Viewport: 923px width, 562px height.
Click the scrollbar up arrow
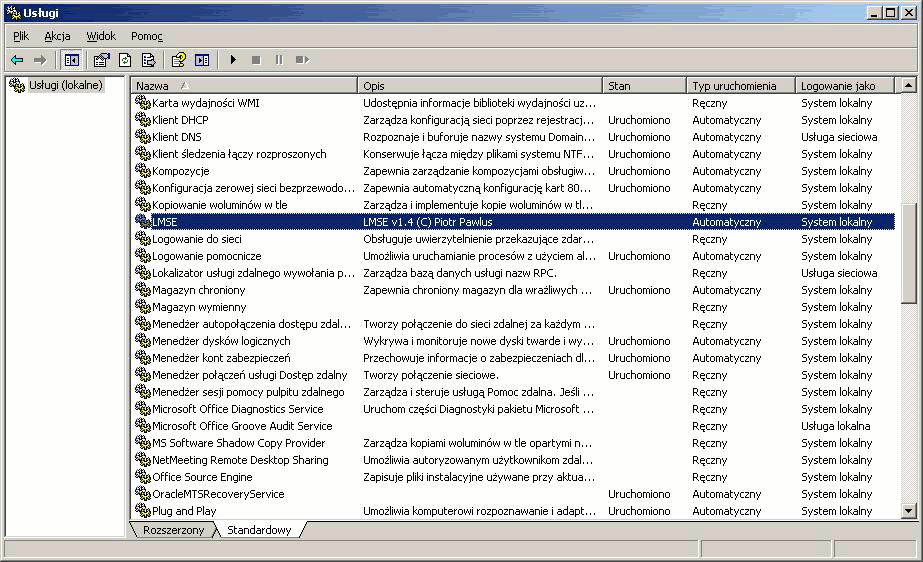908,85
